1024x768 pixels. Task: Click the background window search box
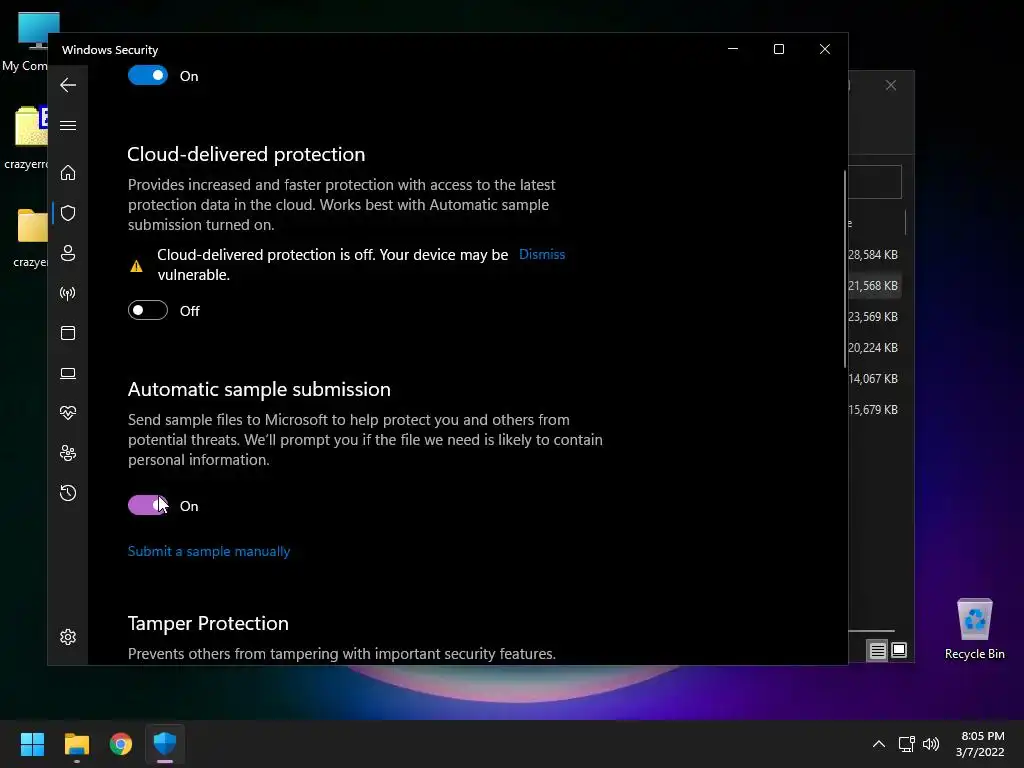[x=875, y=182]
